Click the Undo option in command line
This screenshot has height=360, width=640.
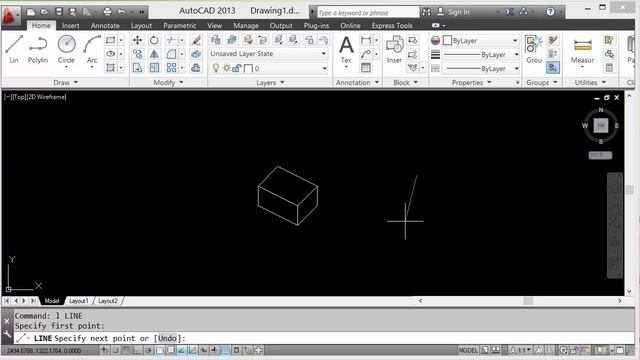(x=167, y=338)
